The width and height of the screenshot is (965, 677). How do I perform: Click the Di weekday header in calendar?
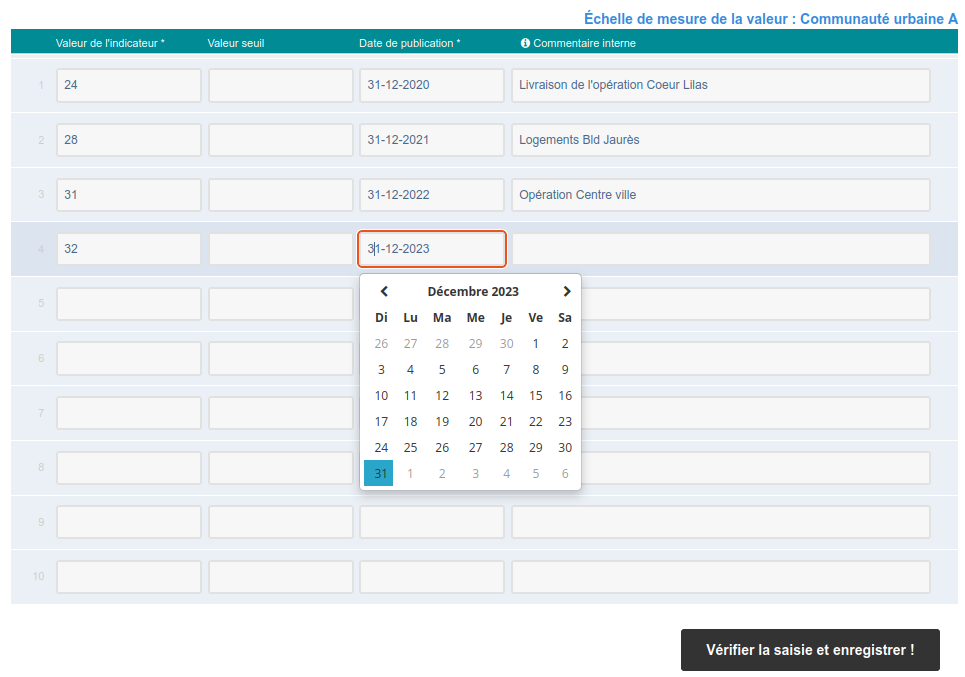point(381,318)
